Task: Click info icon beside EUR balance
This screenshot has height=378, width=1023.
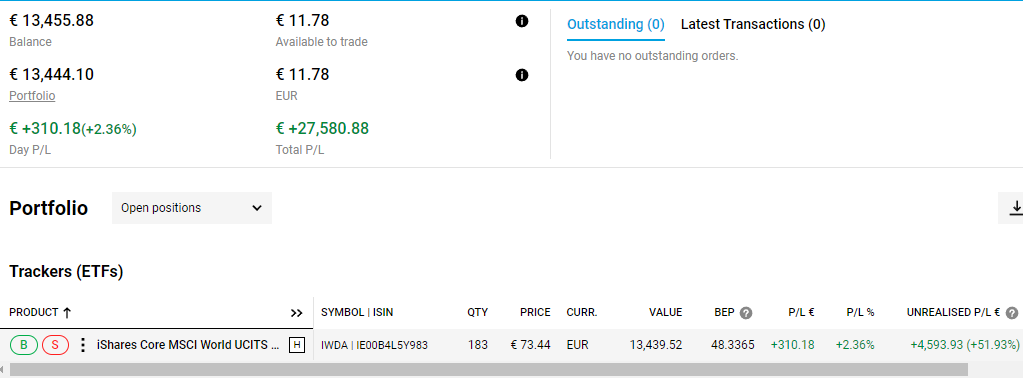Action: tap(521, 75)
